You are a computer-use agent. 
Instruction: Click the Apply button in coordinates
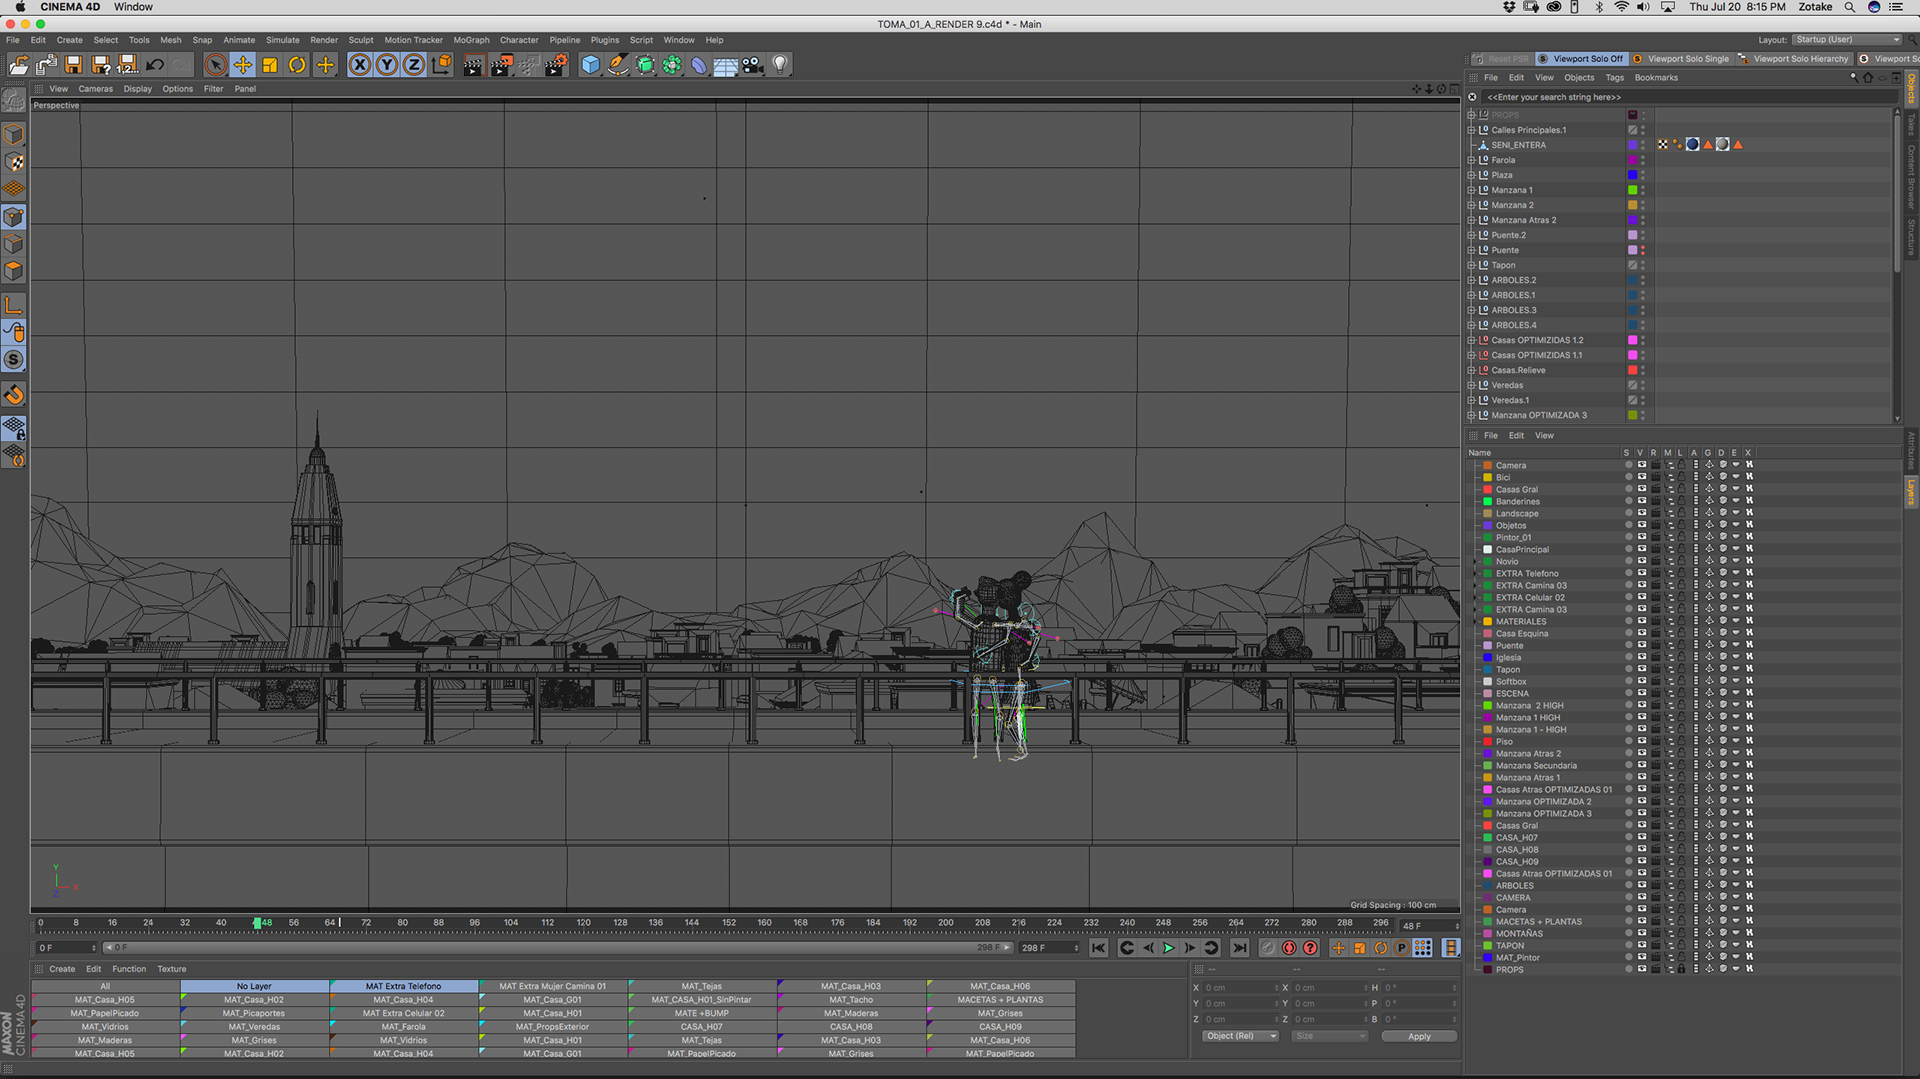pyautogui.click(x=1419, y=1036)
